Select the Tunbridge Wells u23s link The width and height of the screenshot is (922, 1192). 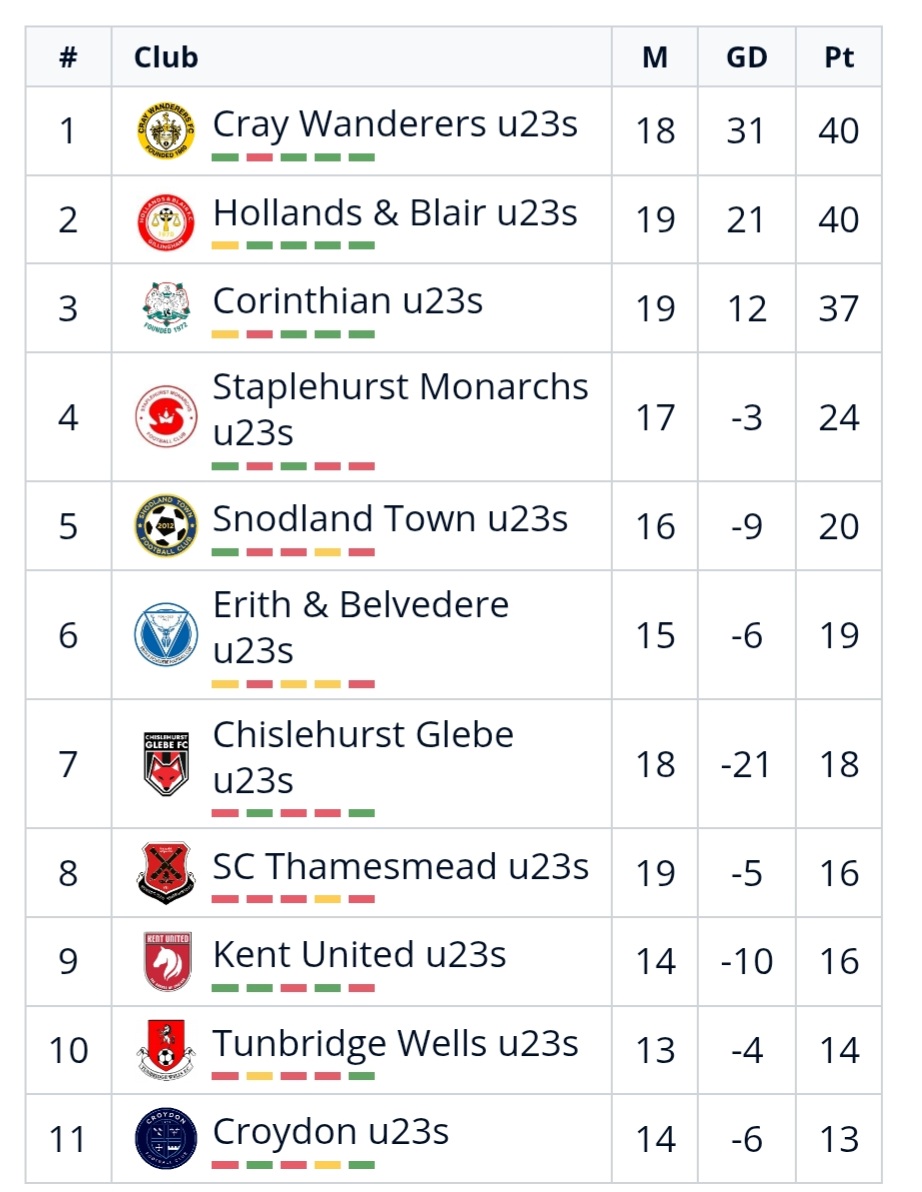click(x=395, y=1043)
